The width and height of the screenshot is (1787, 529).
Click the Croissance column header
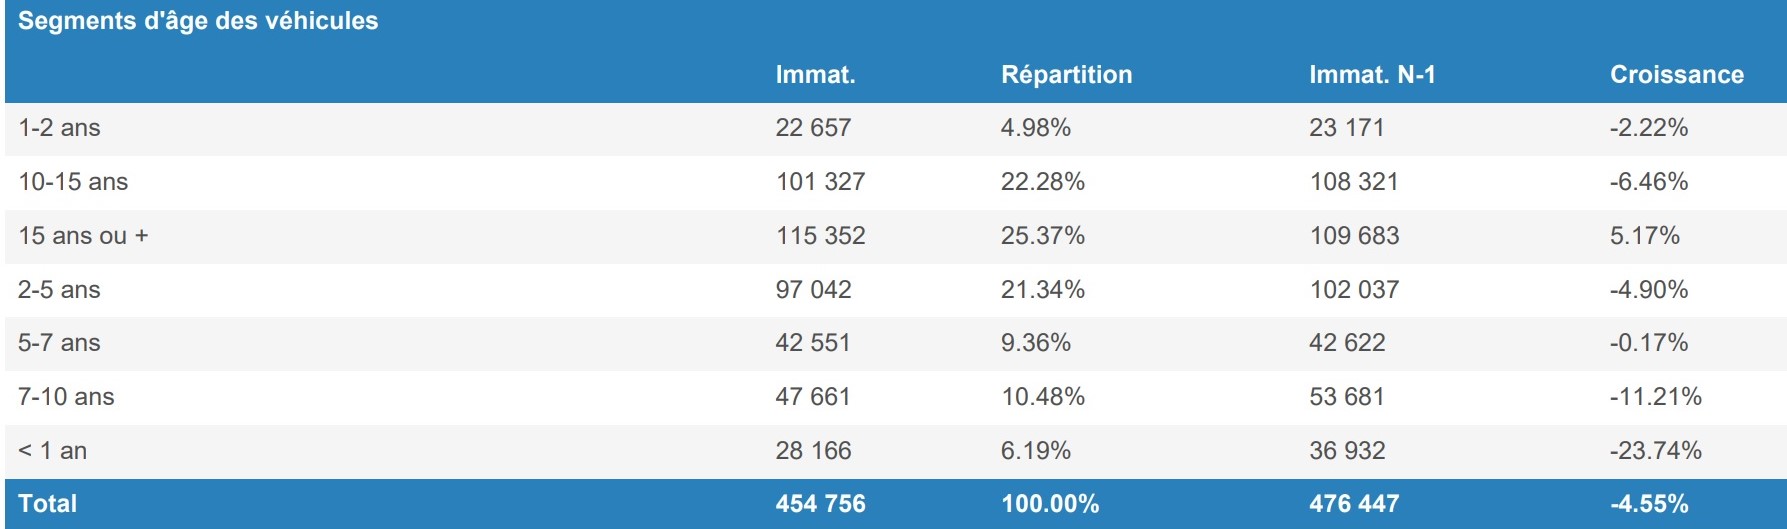pos(1676,75)
